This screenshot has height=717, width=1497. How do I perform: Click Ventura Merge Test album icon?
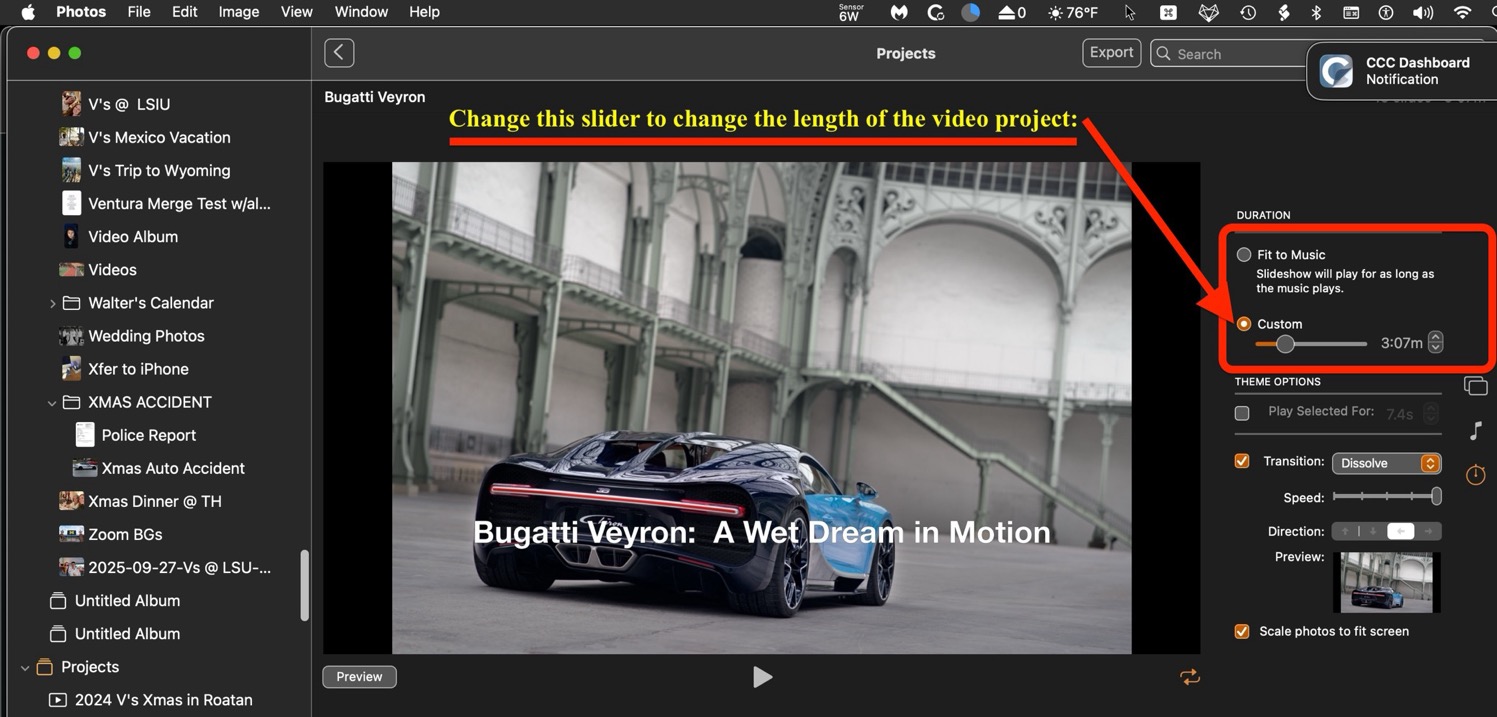pyautogui.click(x=71, y=203)
